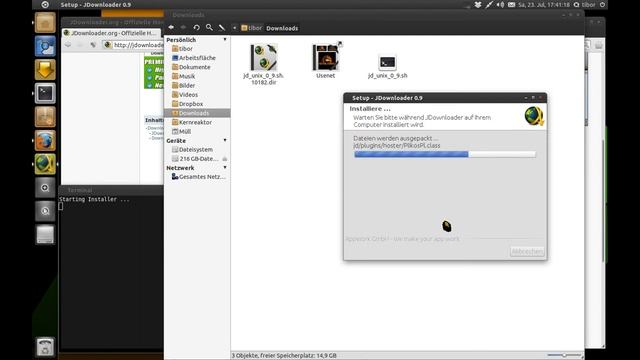Viewport: 640px width, 360px height.
Task: Open Kernreaktor in the sidebar
Action: click(x=197, y=122)
